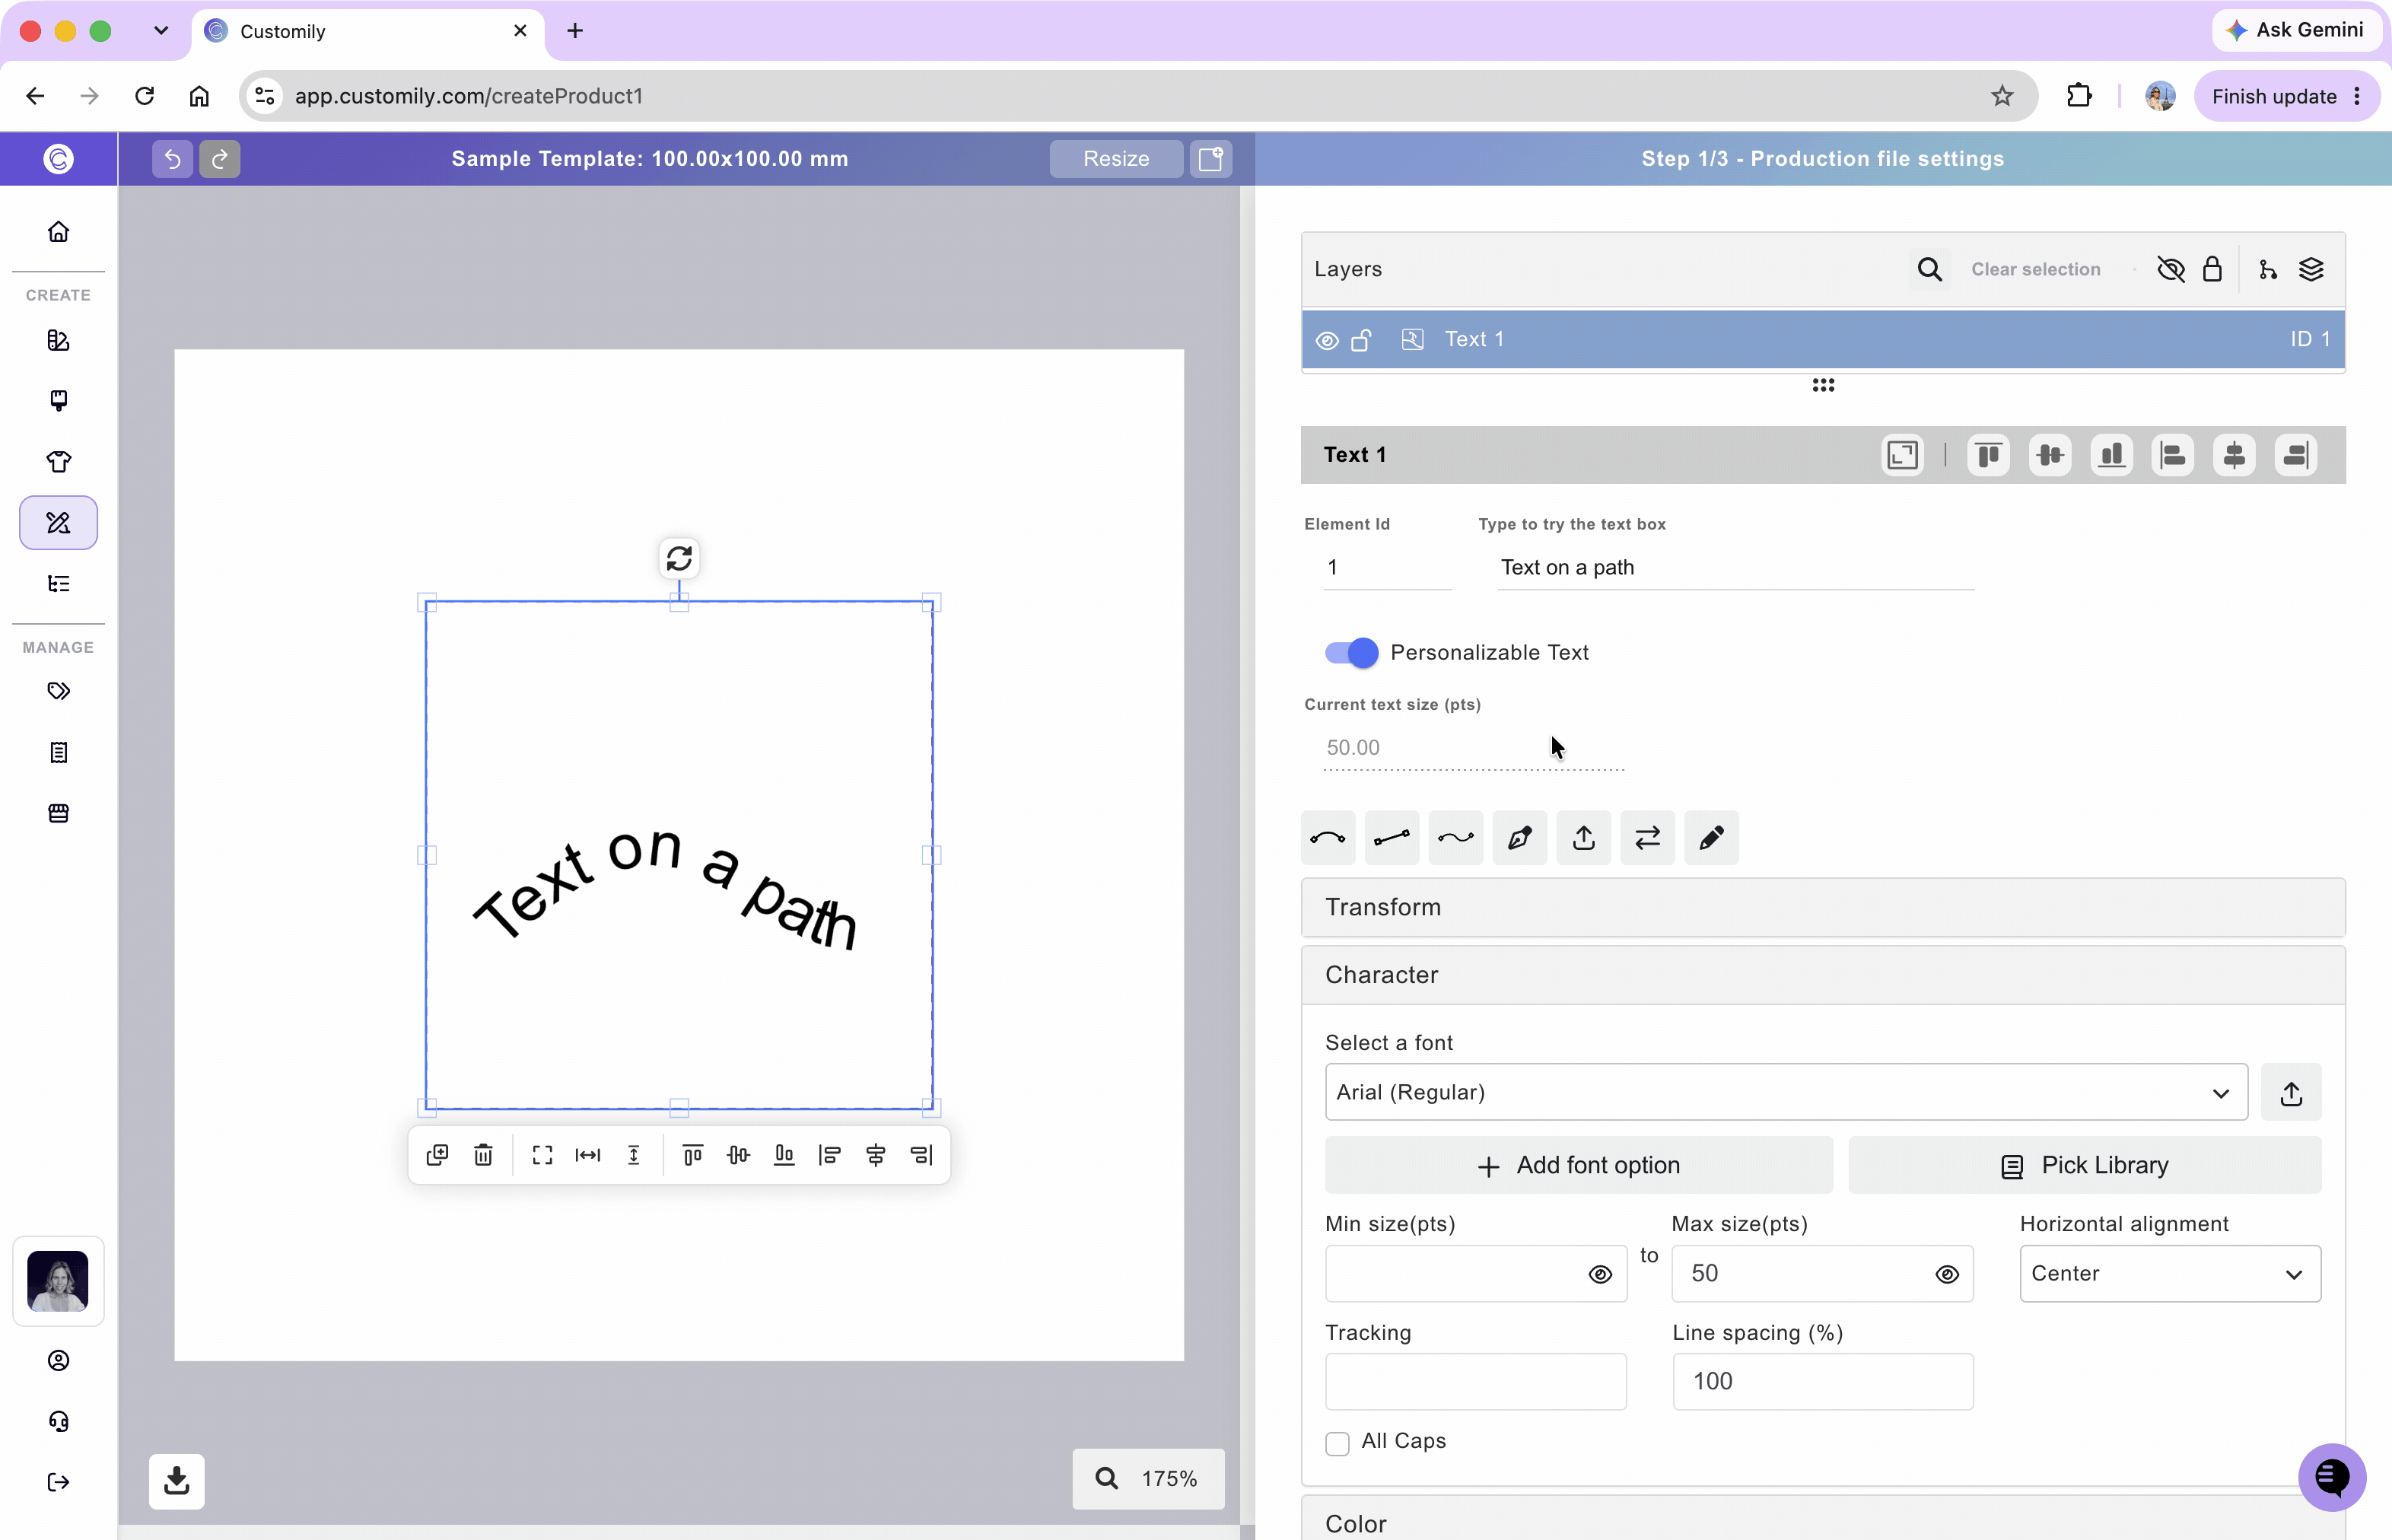Screen dimensions: 2392x1540
Task: Open the Select a font dropdown
Action: click(x=1786, y=1092)
